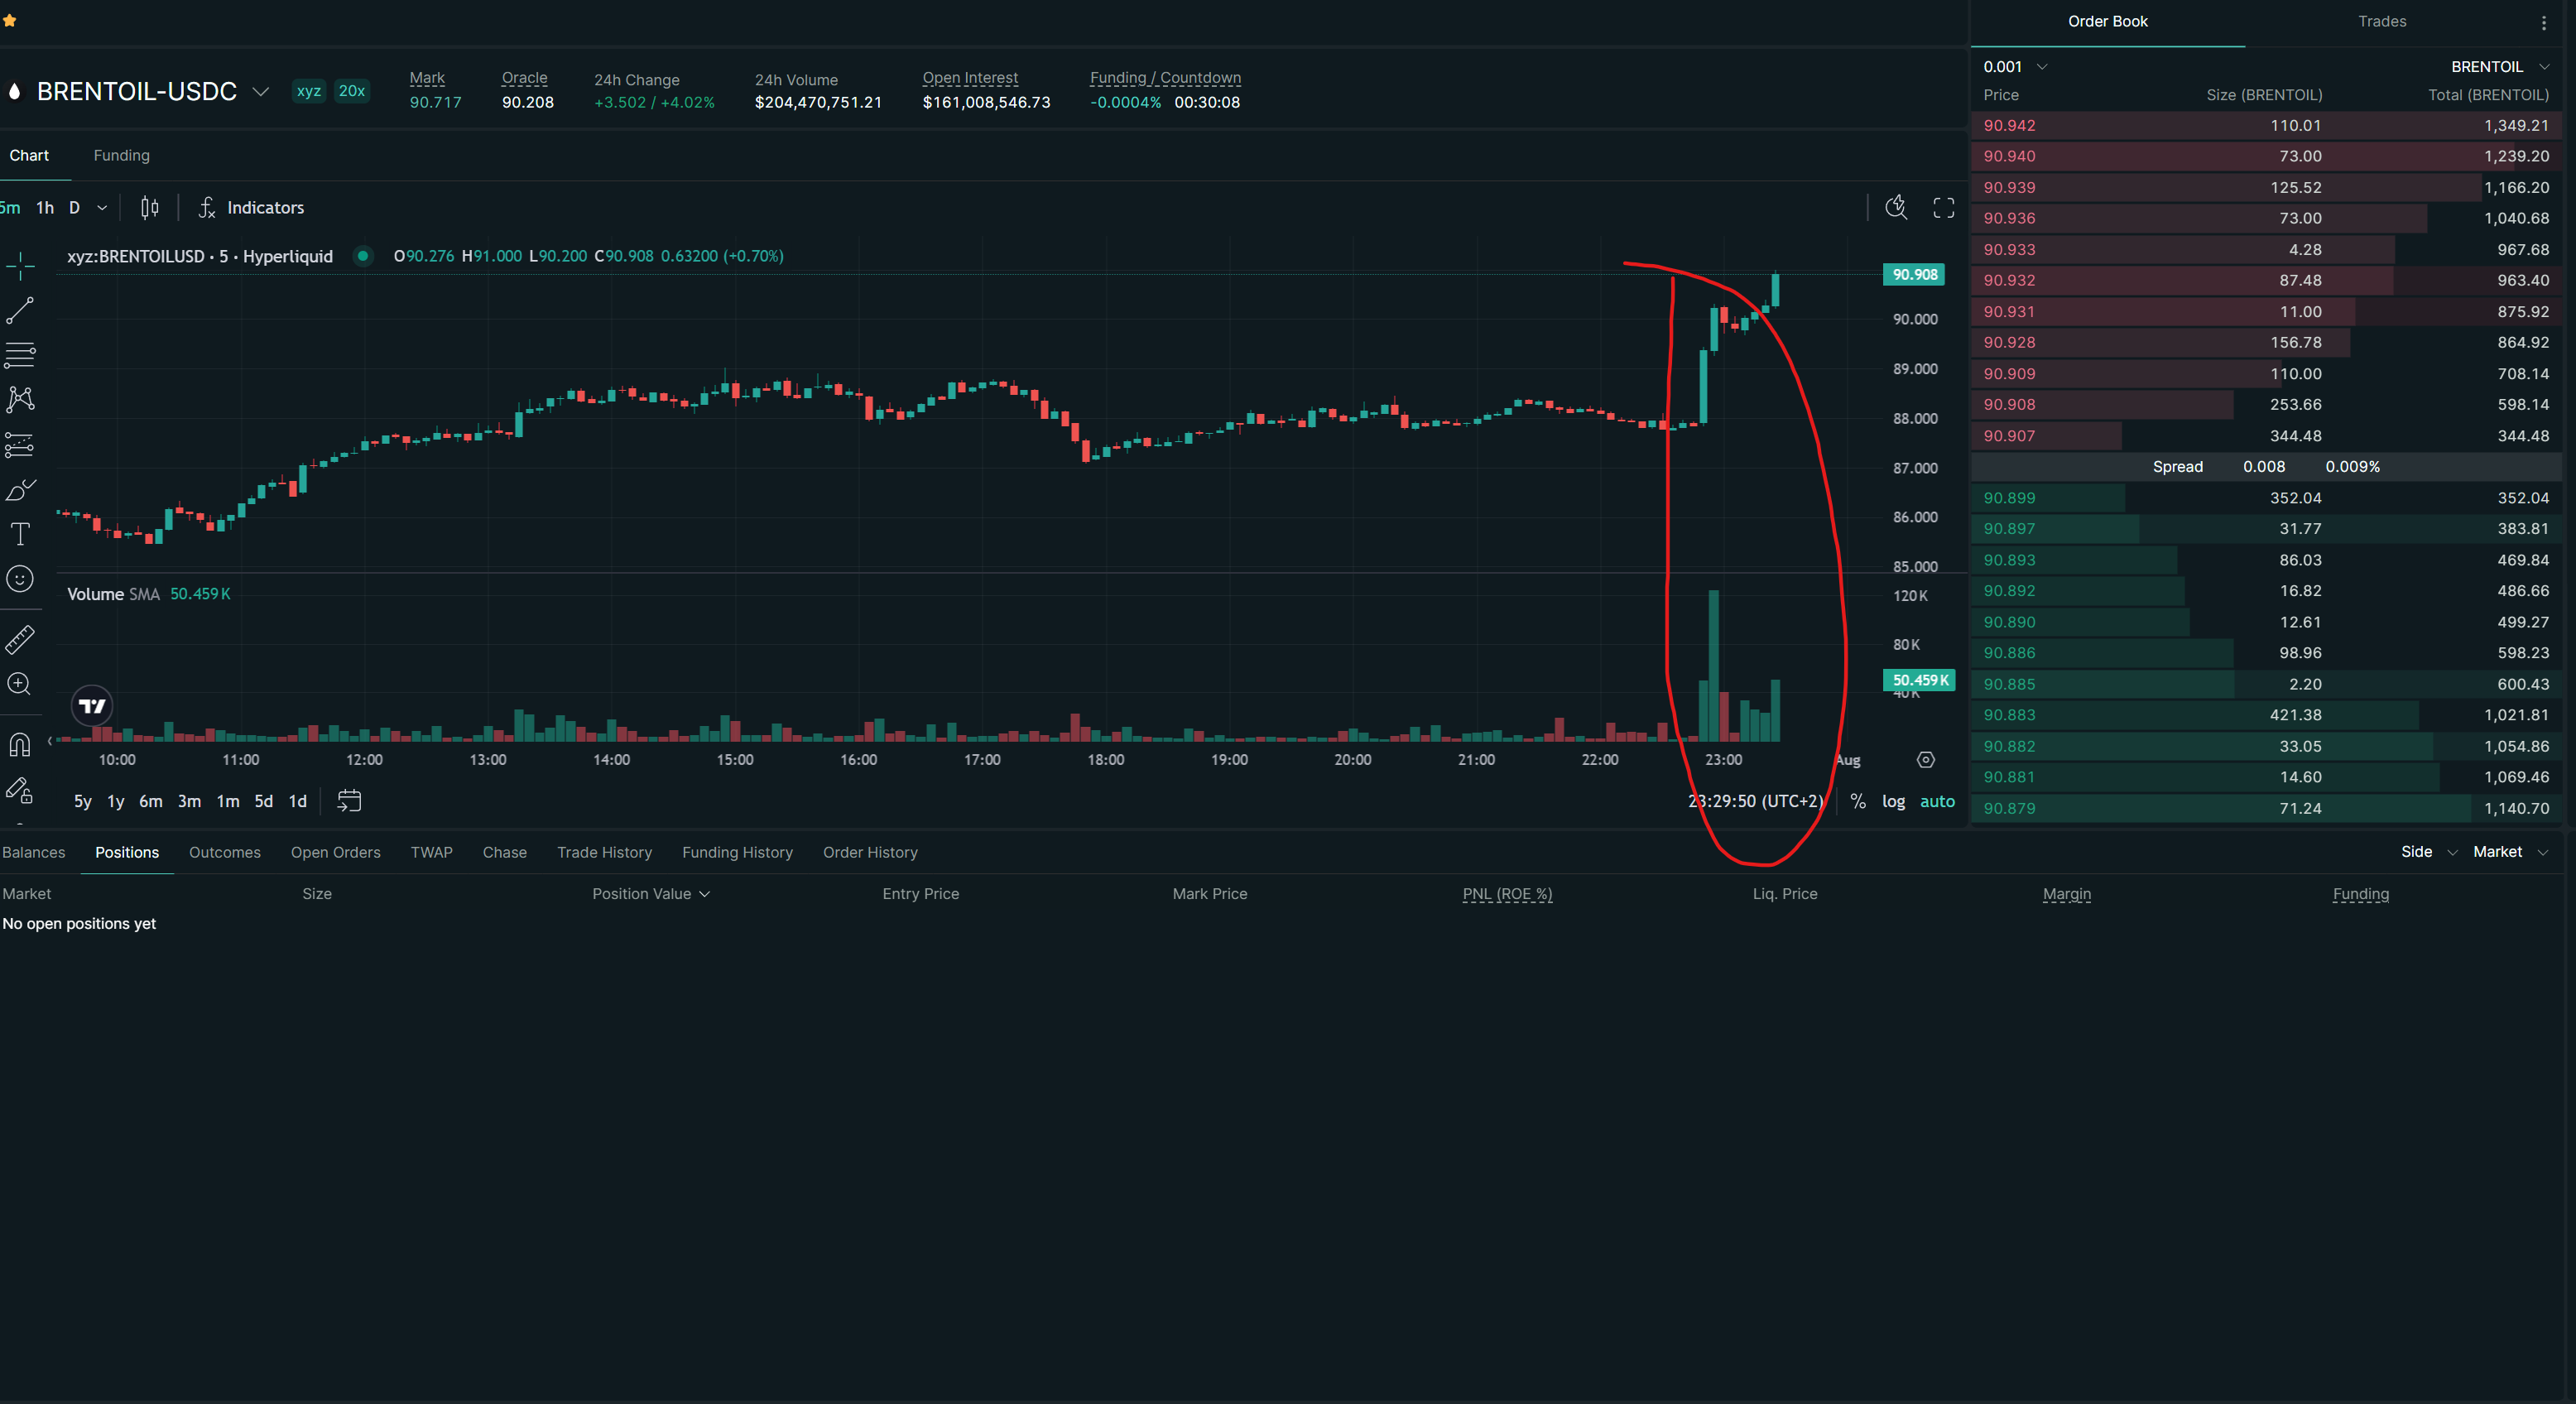This screenshot has width=2576, height=1404.
Task: Click the chart axis settings gear
Action: (x=1925, y=760)
